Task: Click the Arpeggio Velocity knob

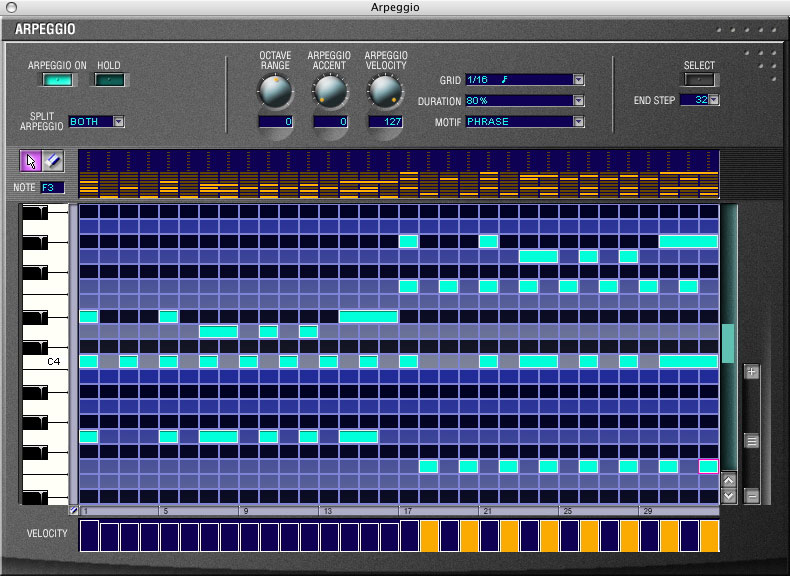Action: [x=385, y=92]
